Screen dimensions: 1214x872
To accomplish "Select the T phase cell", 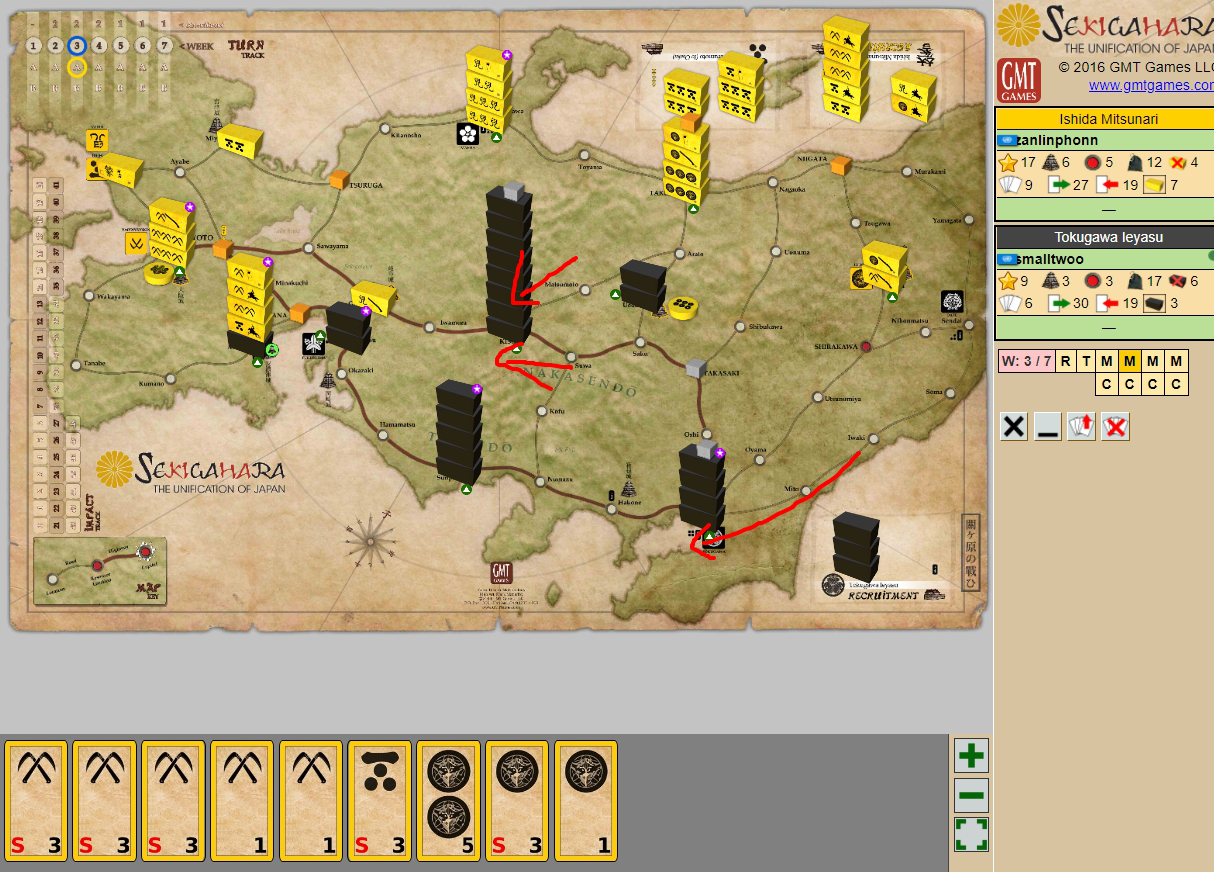I will point(1086,361).
